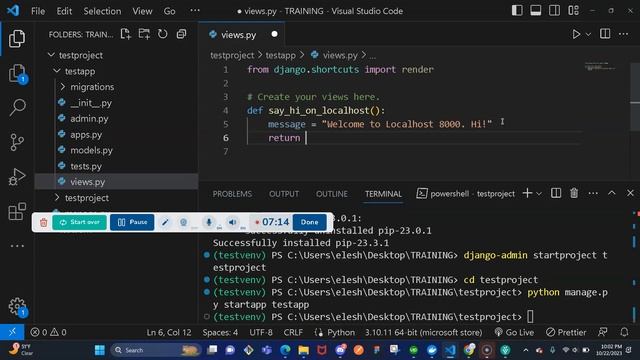Create a new file in Explorer

pos(126,34)
